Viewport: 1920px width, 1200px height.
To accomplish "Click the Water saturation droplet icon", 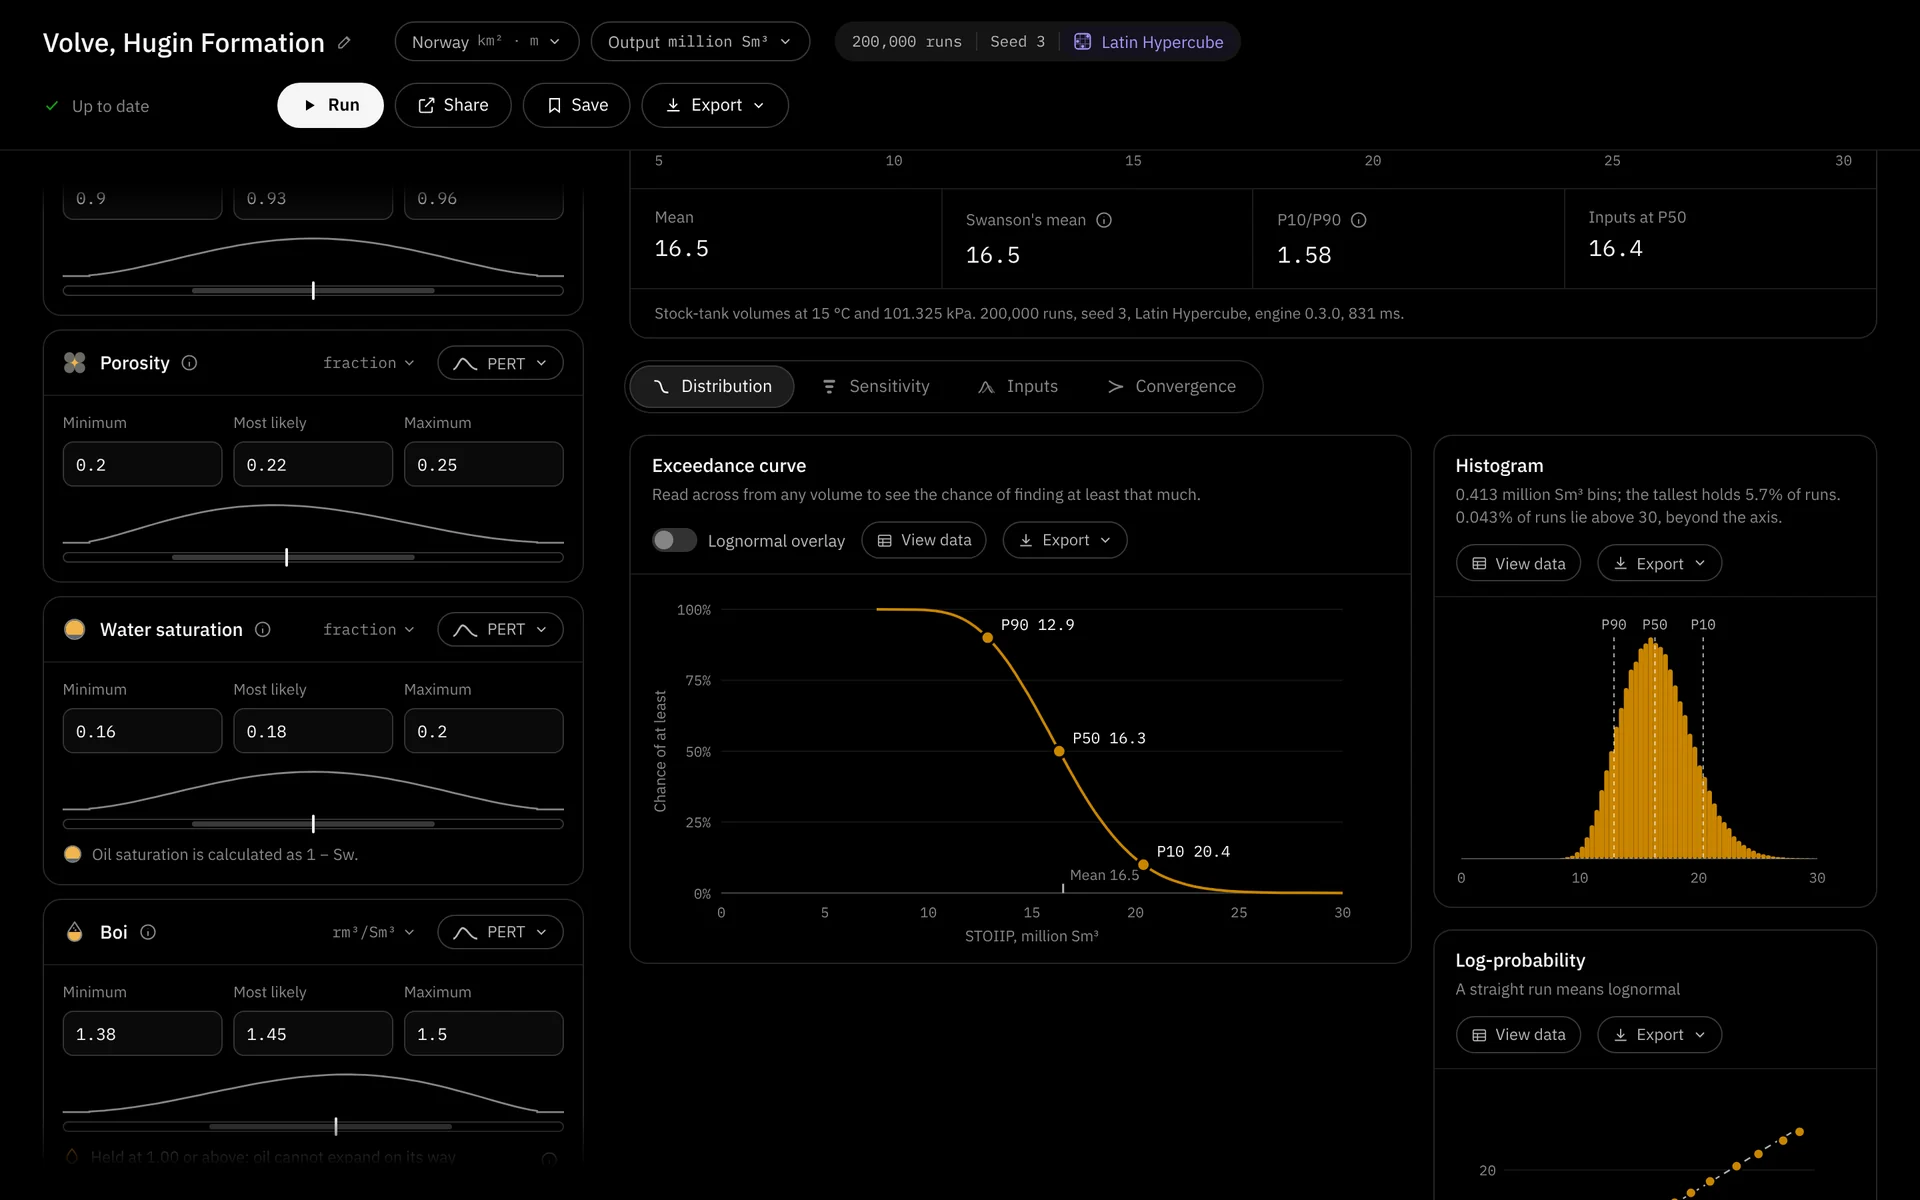I will 75,629.
